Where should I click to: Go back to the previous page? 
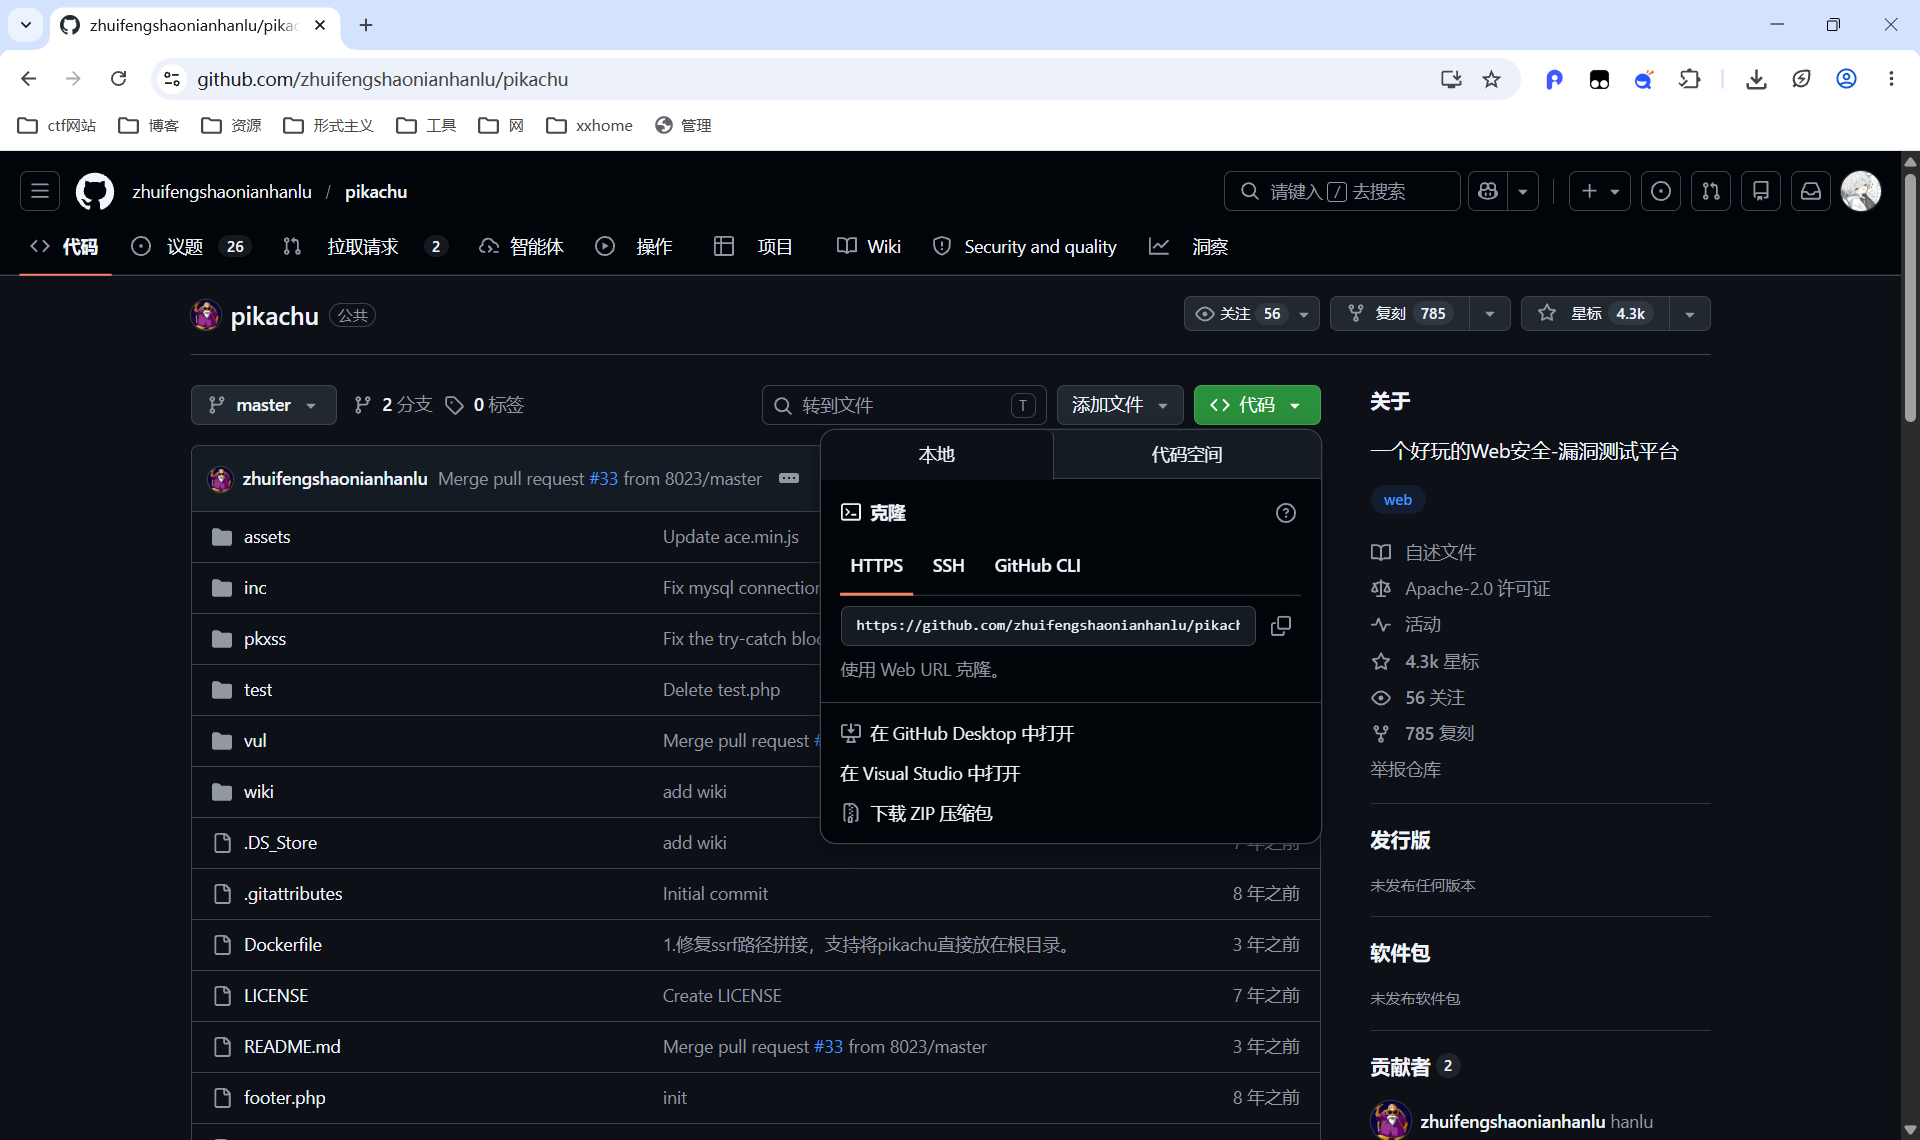pos(29,79)
